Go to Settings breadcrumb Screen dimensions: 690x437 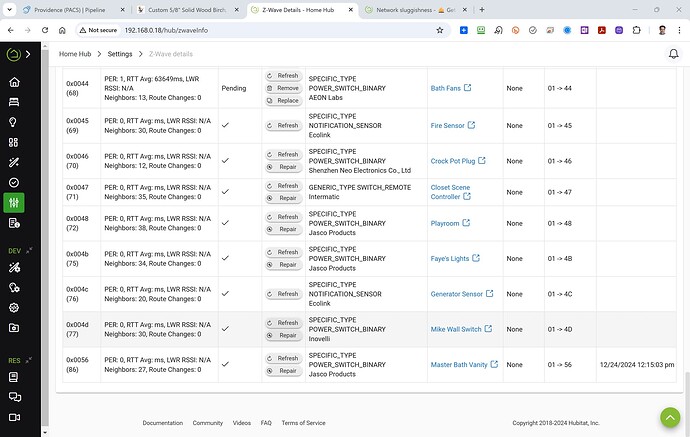[120, 54]
